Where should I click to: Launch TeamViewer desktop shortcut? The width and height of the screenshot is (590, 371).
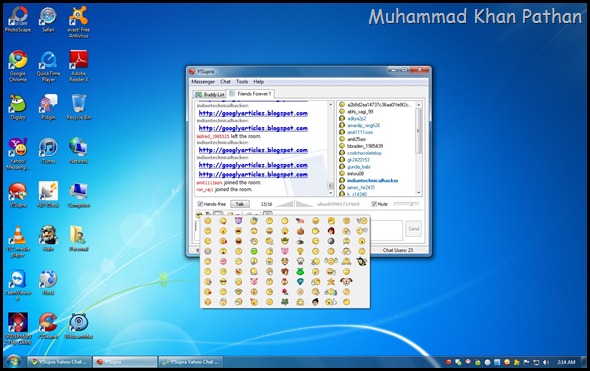pos(18,285)
